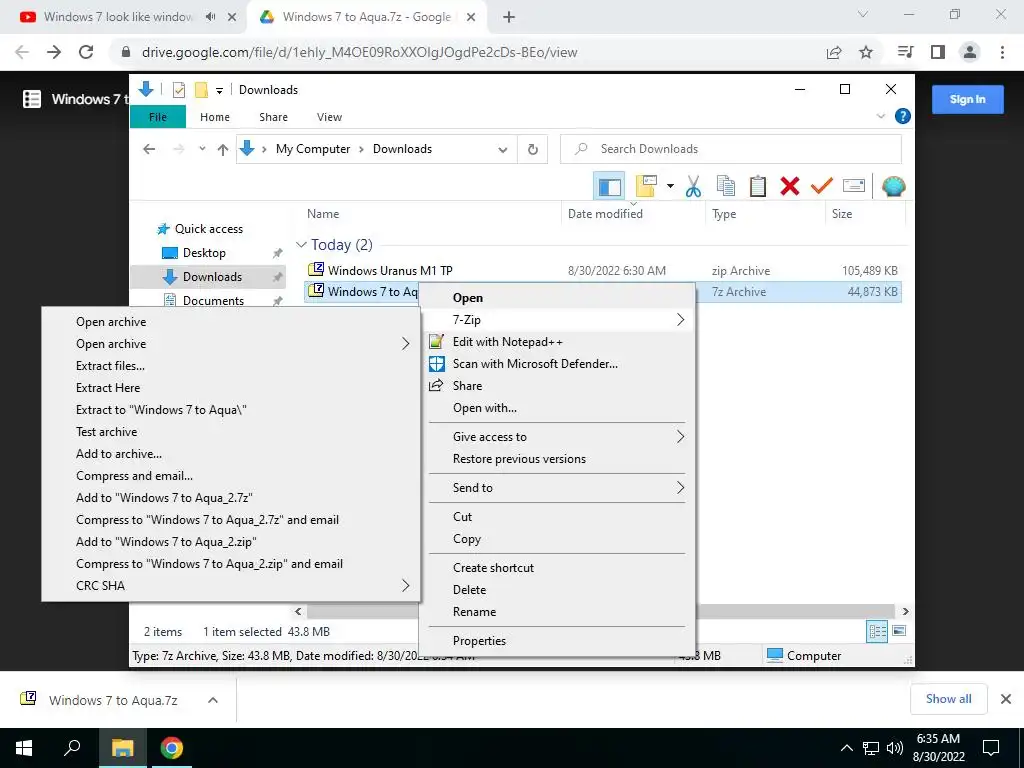This screenshot has width=1024, height=768.
Task: Open Windows Start menu
Action: 24,748
